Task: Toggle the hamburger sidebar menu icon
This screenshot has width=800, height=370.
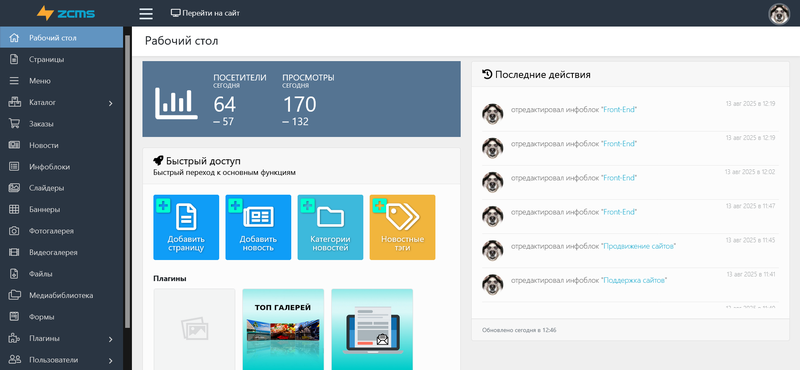Action: coord(146,14)
